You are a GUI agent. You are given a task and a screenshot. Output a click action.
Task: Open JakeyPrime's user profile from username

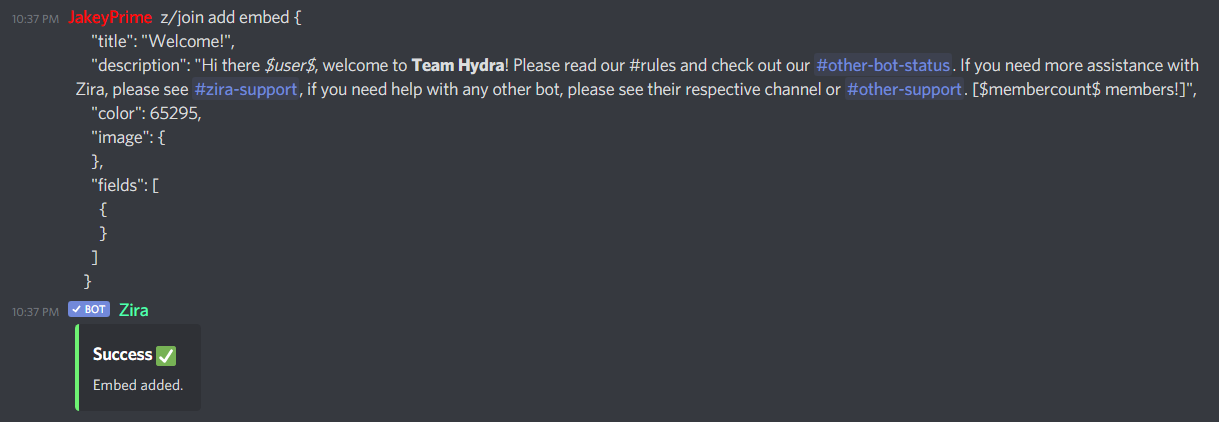[x=110, y=19]
